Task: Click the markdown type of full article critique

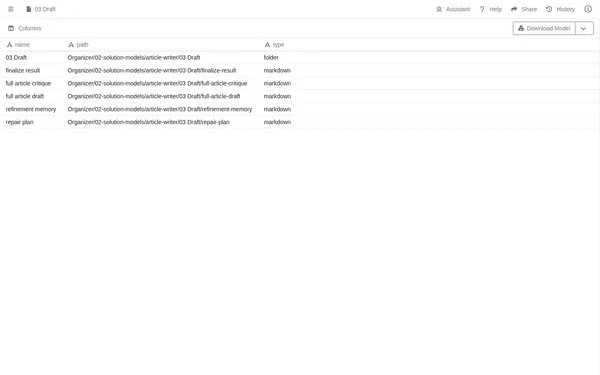Action: click(x=277, y=83)
